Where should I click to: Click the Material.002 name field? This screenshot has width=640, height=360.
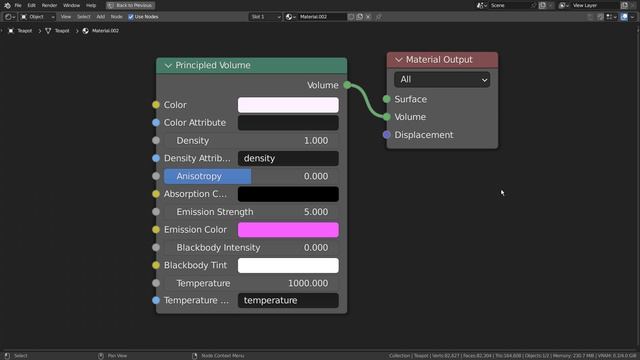point(322,17)
